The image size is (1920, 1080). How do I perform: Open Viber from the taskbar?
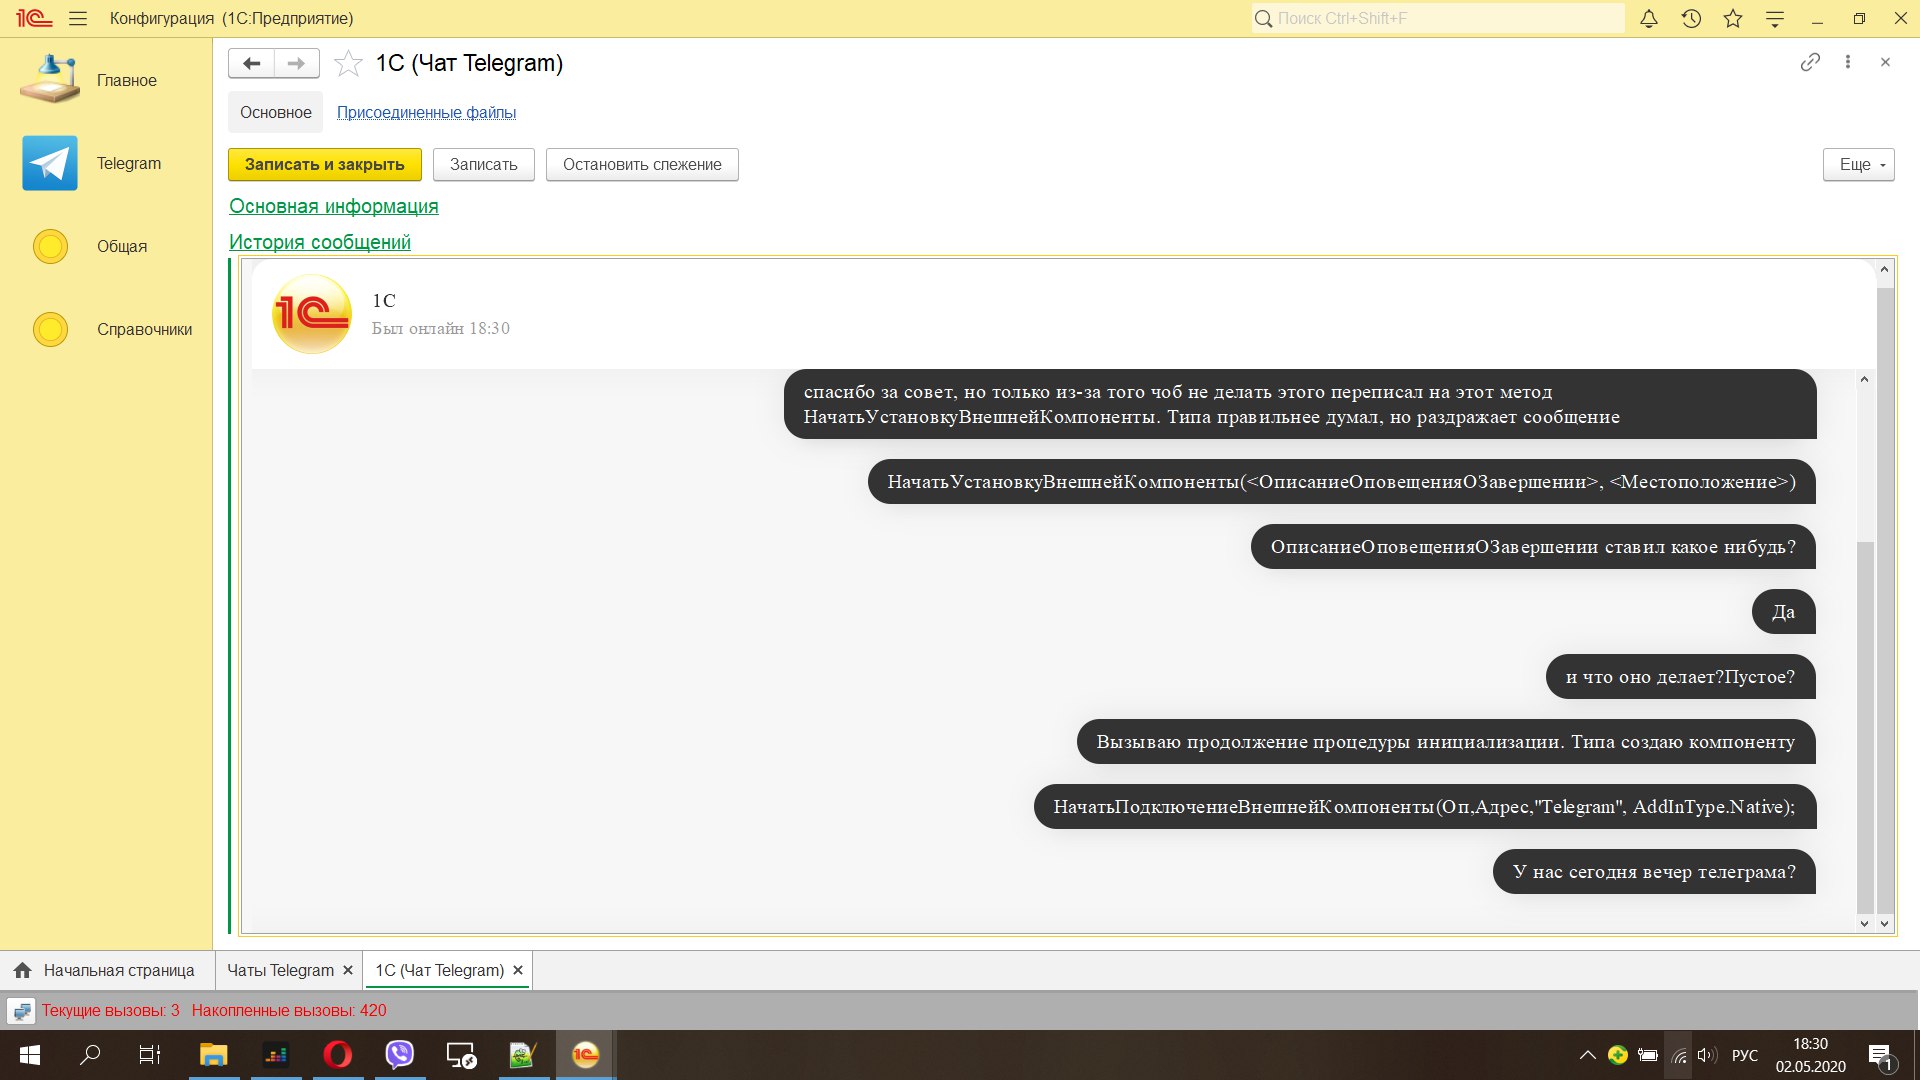click(x=400, y=1055)
